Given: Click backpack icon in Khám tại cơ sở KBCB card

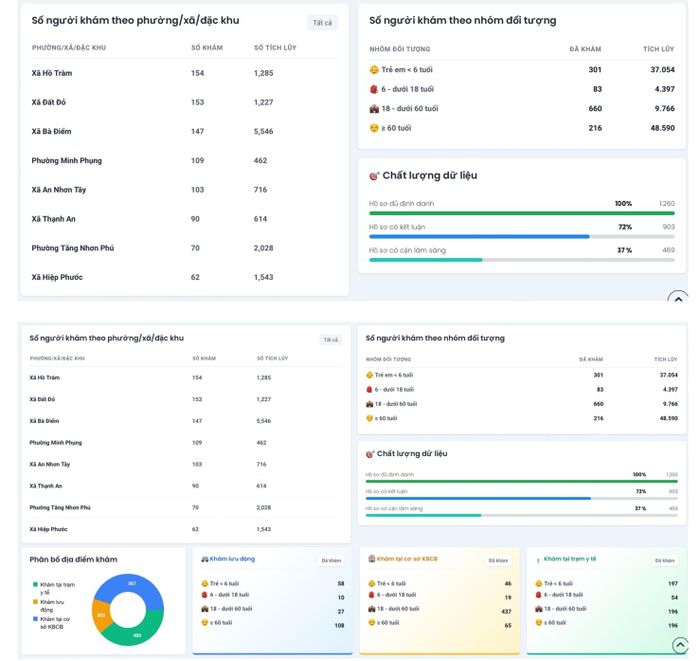Looking at the screenshot, I should [371, 595].
